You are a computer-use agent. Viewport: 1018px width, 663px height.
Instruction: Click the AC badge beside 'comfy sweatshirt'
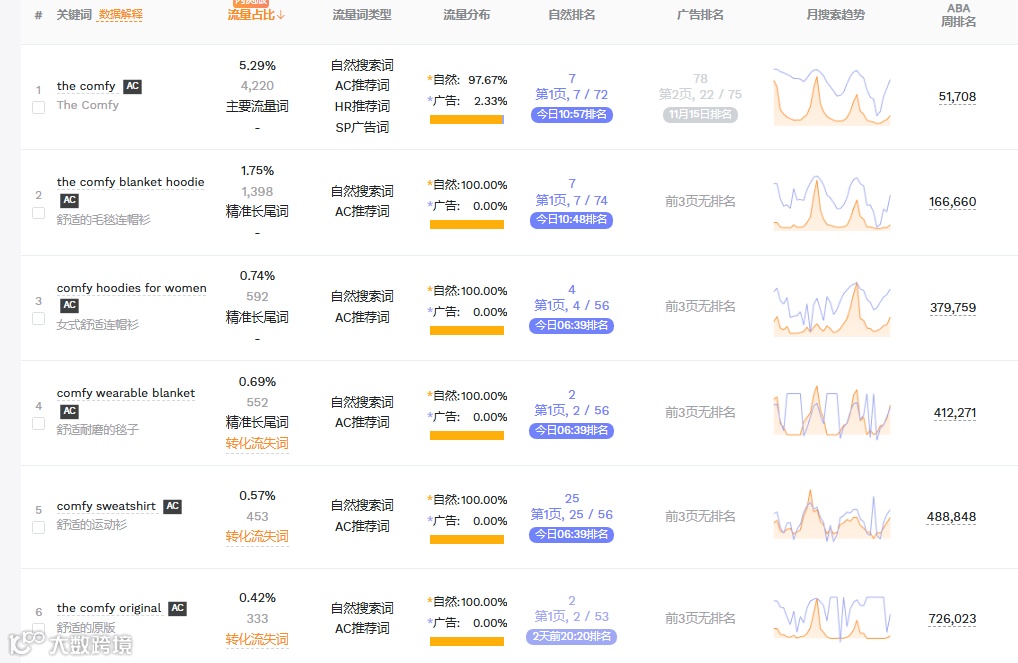(172, 506)
